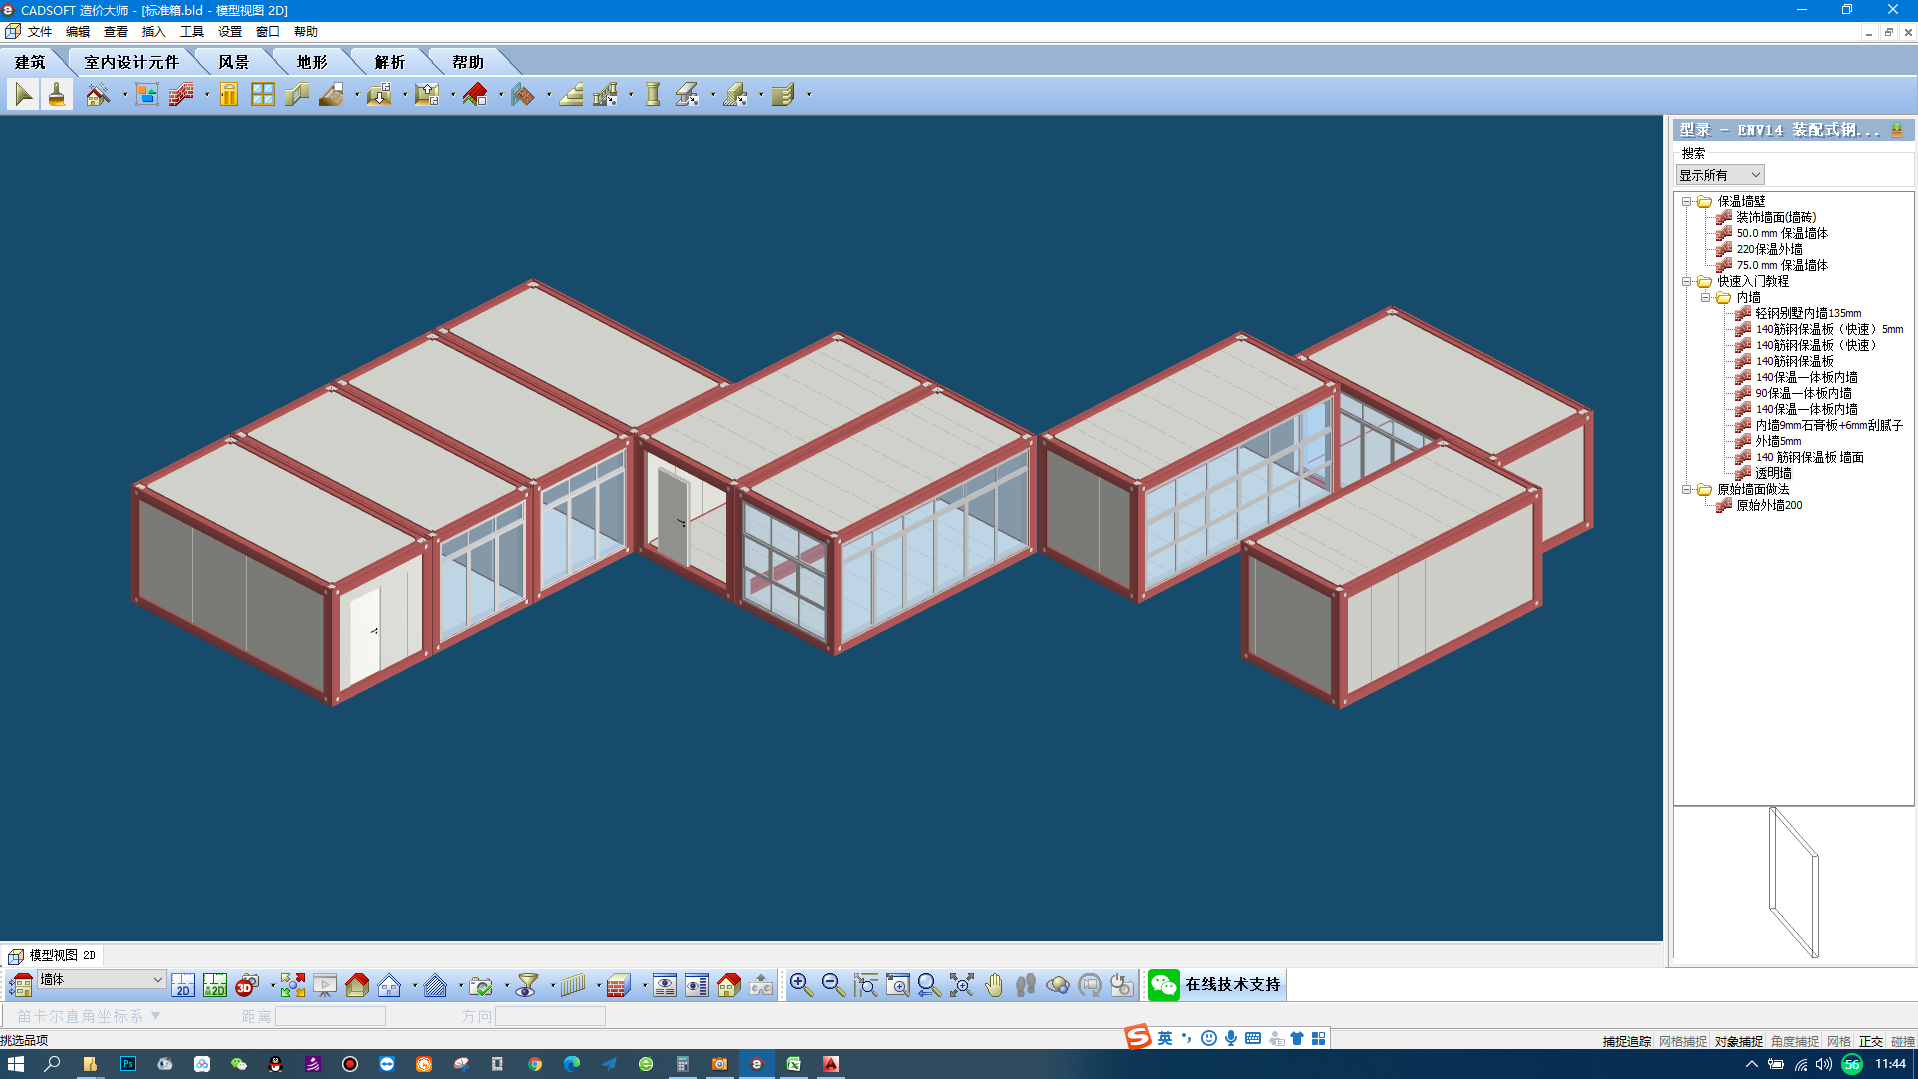Collapse the 原始墙面做法 folder
The width and height of the screenshot is (1918, 1079).
[1687, 489]
